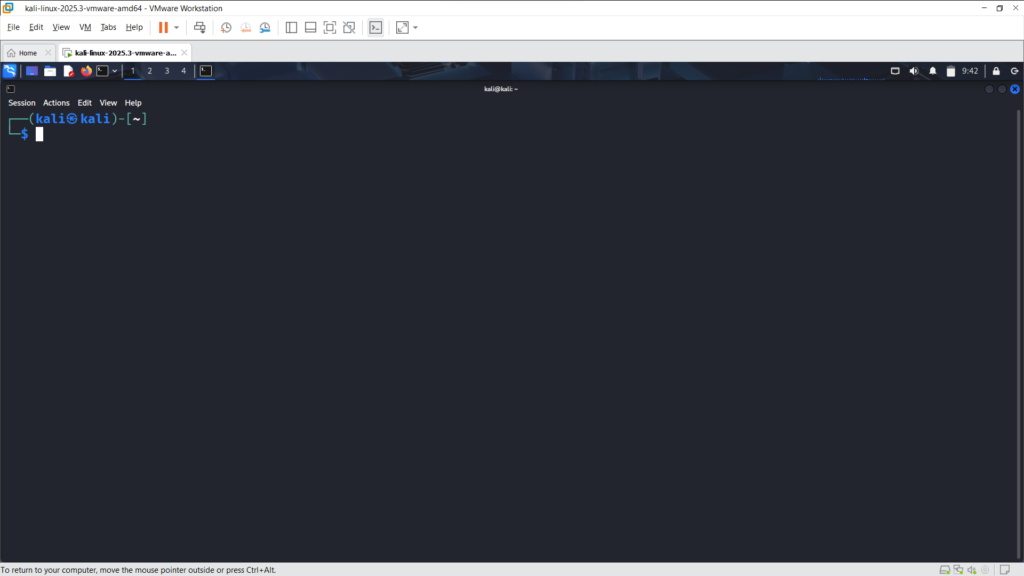The height and width of the screenshot is (576, 1024).
Task: Open Kali applications menu icon
Action: click(10, 71)
